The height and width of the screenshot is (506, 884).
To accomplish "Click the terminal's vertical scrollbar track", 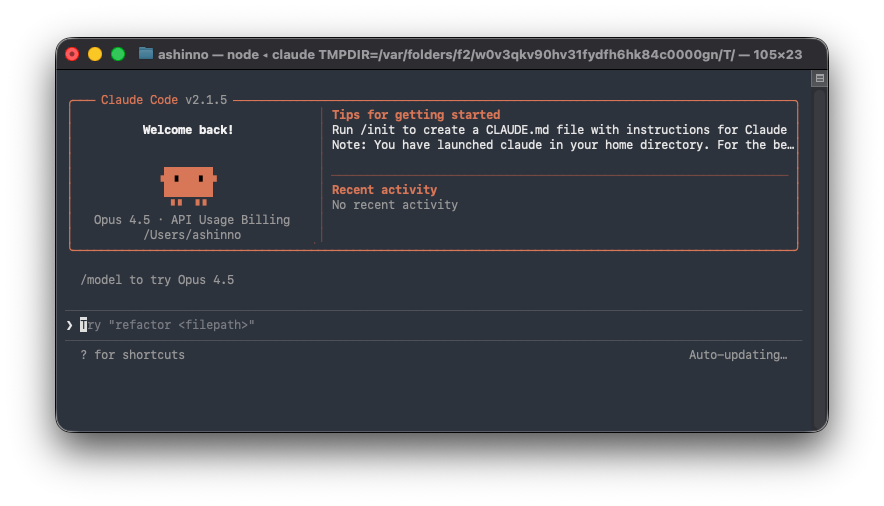I will click(819, 250).
